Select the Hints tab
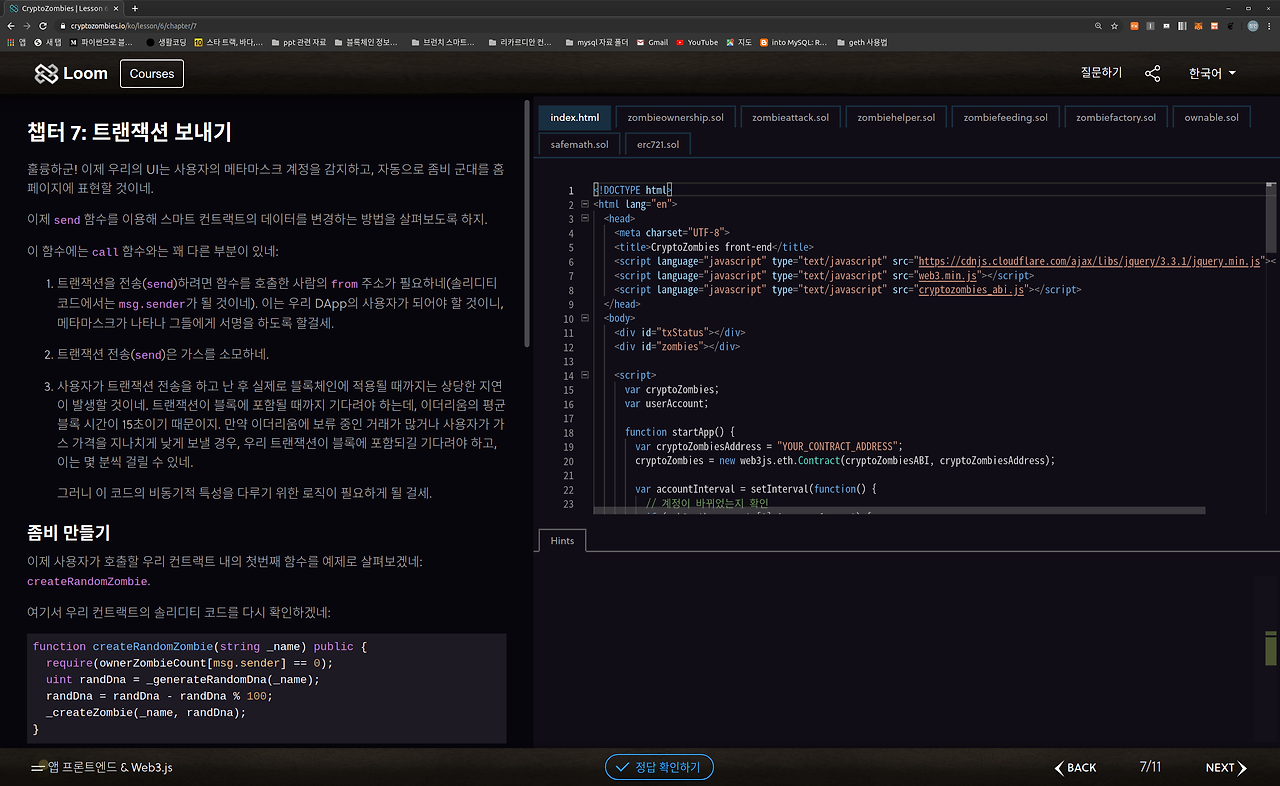Image resolution: width=1280 pixels, height=786 pixels. click(562, 541)
